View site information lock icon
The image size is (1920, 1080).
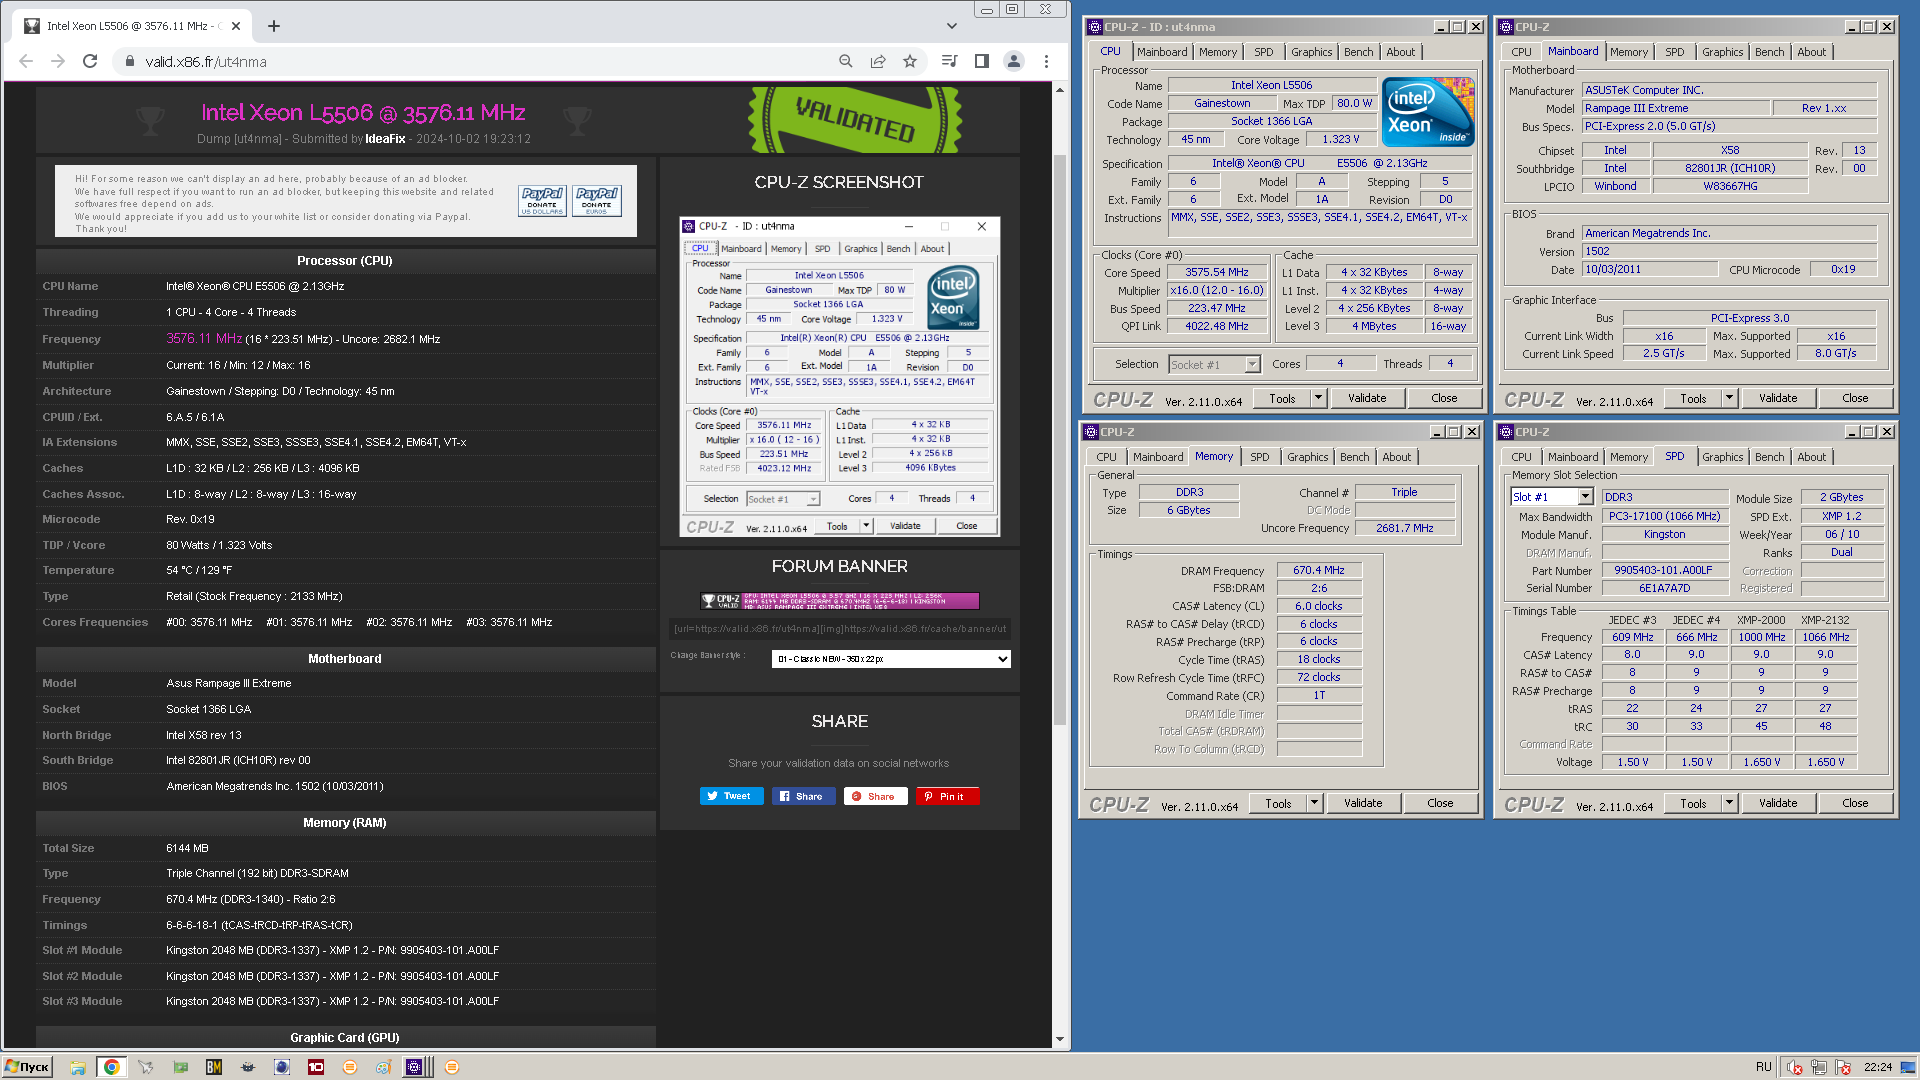point(129,61)
